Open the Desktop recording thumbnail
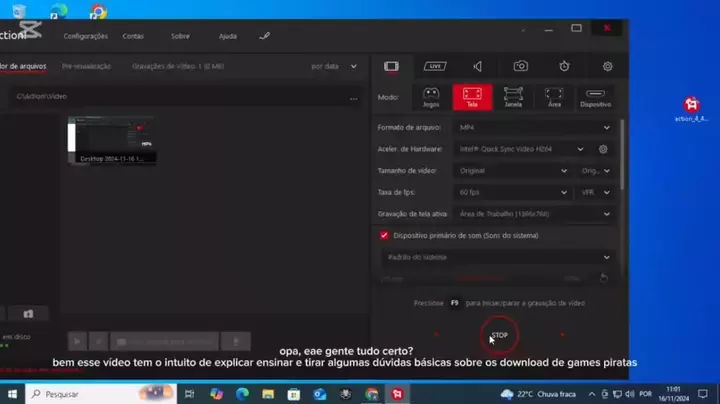This screenshot has width=720, height=404. 111,139
